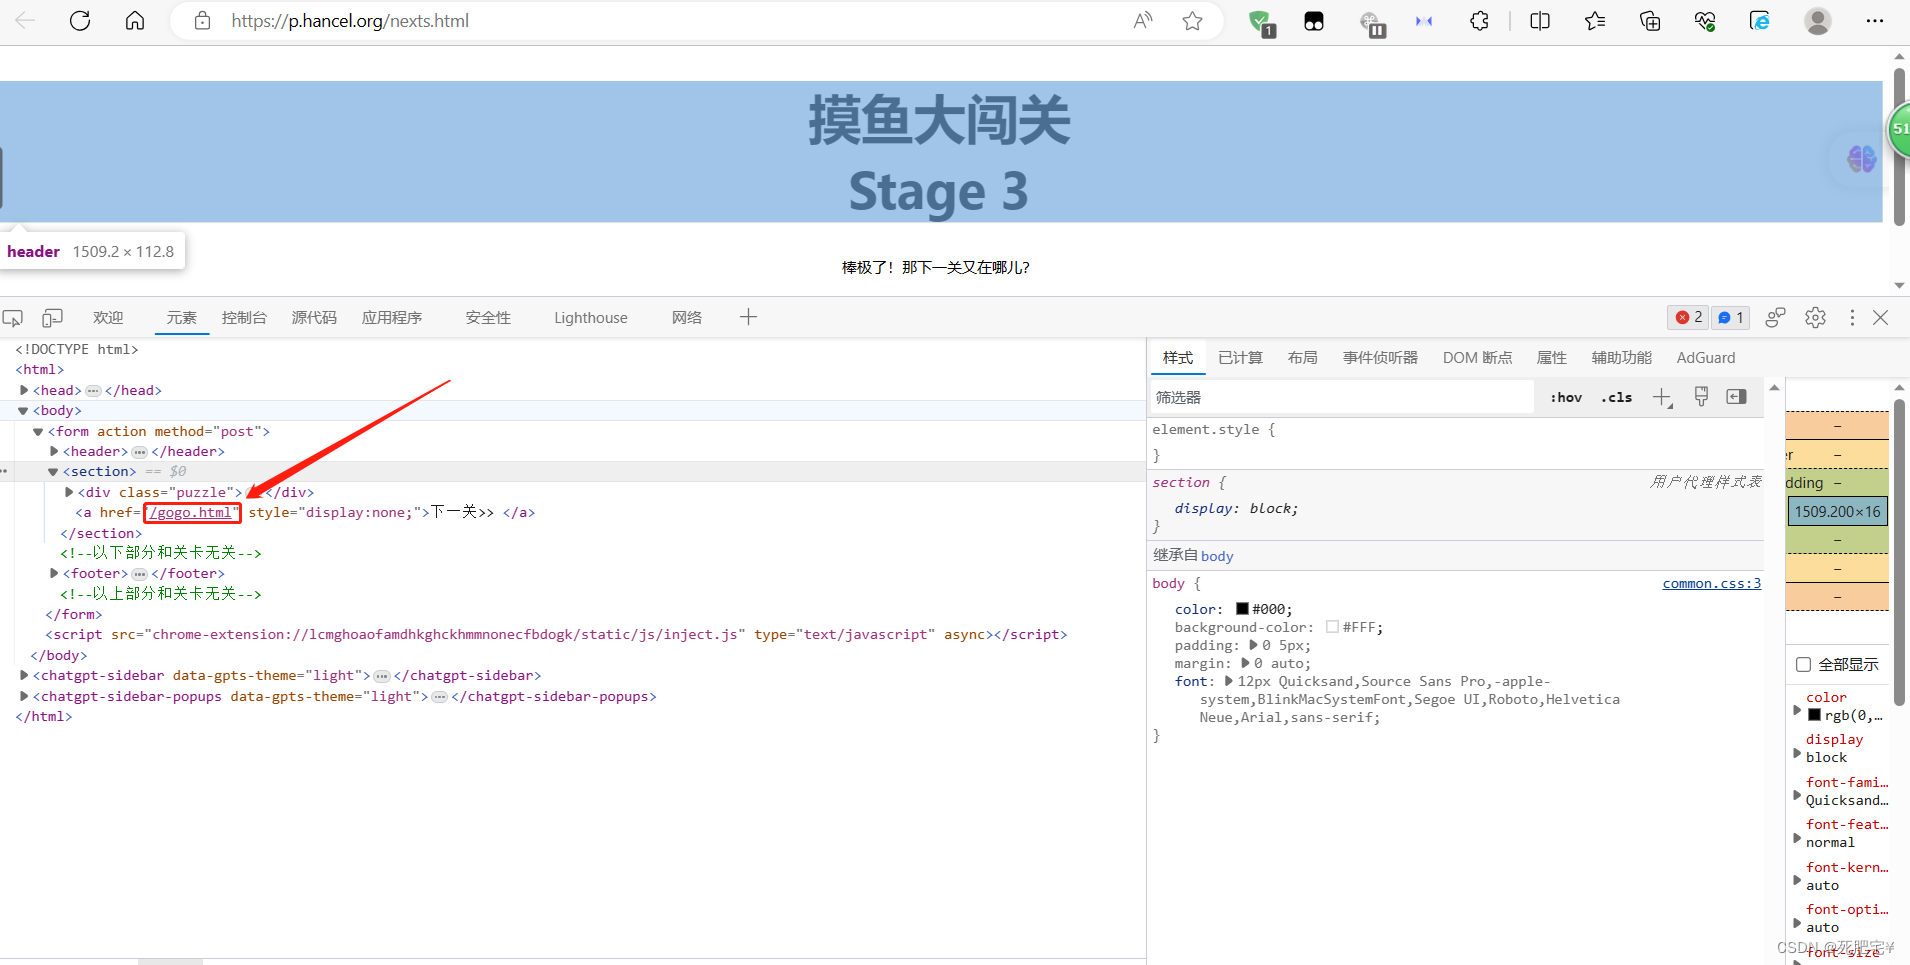Image resolution: width=1910 pixels, height=965 pixels.
Task: Open the 已计算 styles tab
Action: click(x=1240, y=358)
